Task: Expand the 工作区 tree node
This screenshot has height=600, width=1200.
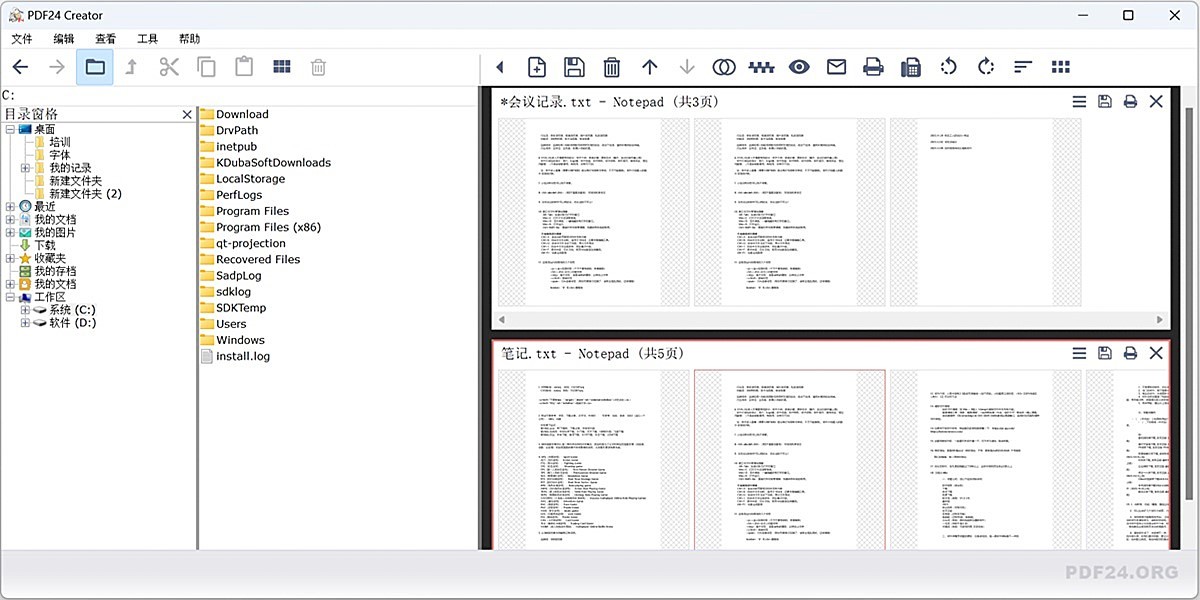Action: point(8,297)
